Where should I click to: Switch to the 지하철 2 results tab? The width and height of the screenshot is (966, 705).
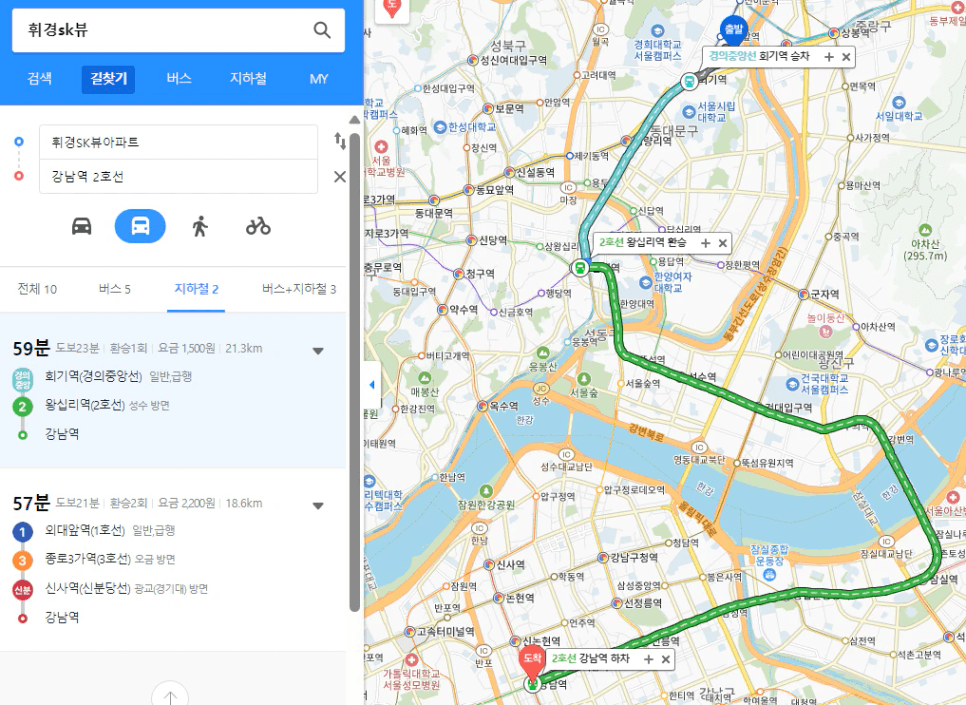point(196,289)
